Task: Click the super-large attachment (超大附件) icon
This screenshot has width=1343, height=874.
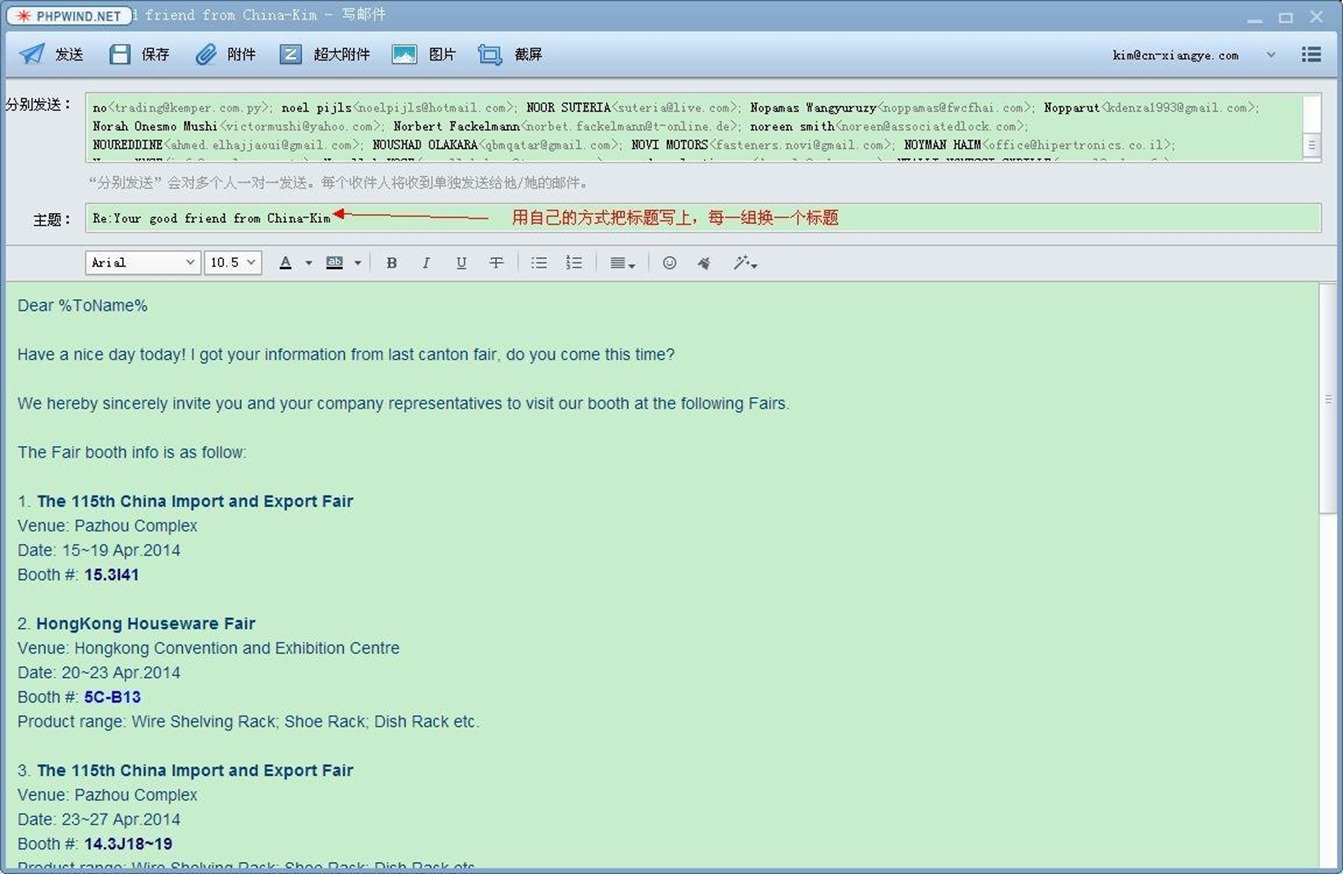Action: pos(290,55)
